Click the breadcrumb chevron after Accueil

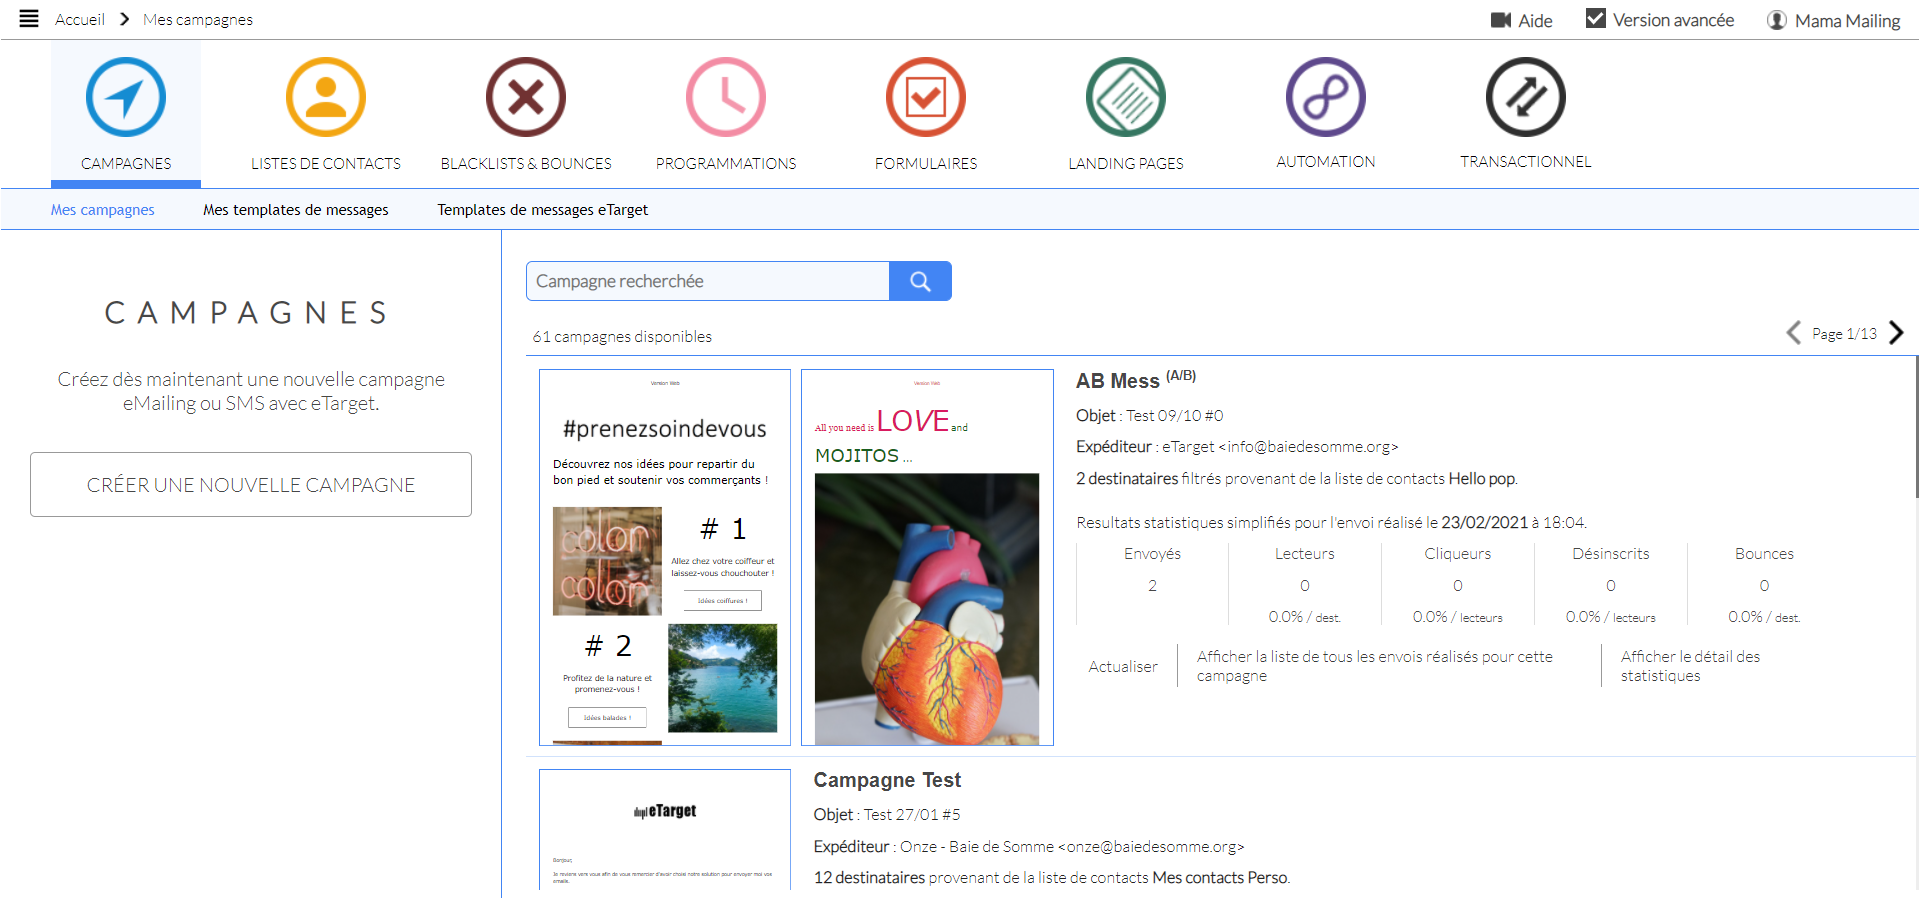(x=125, y=19)
